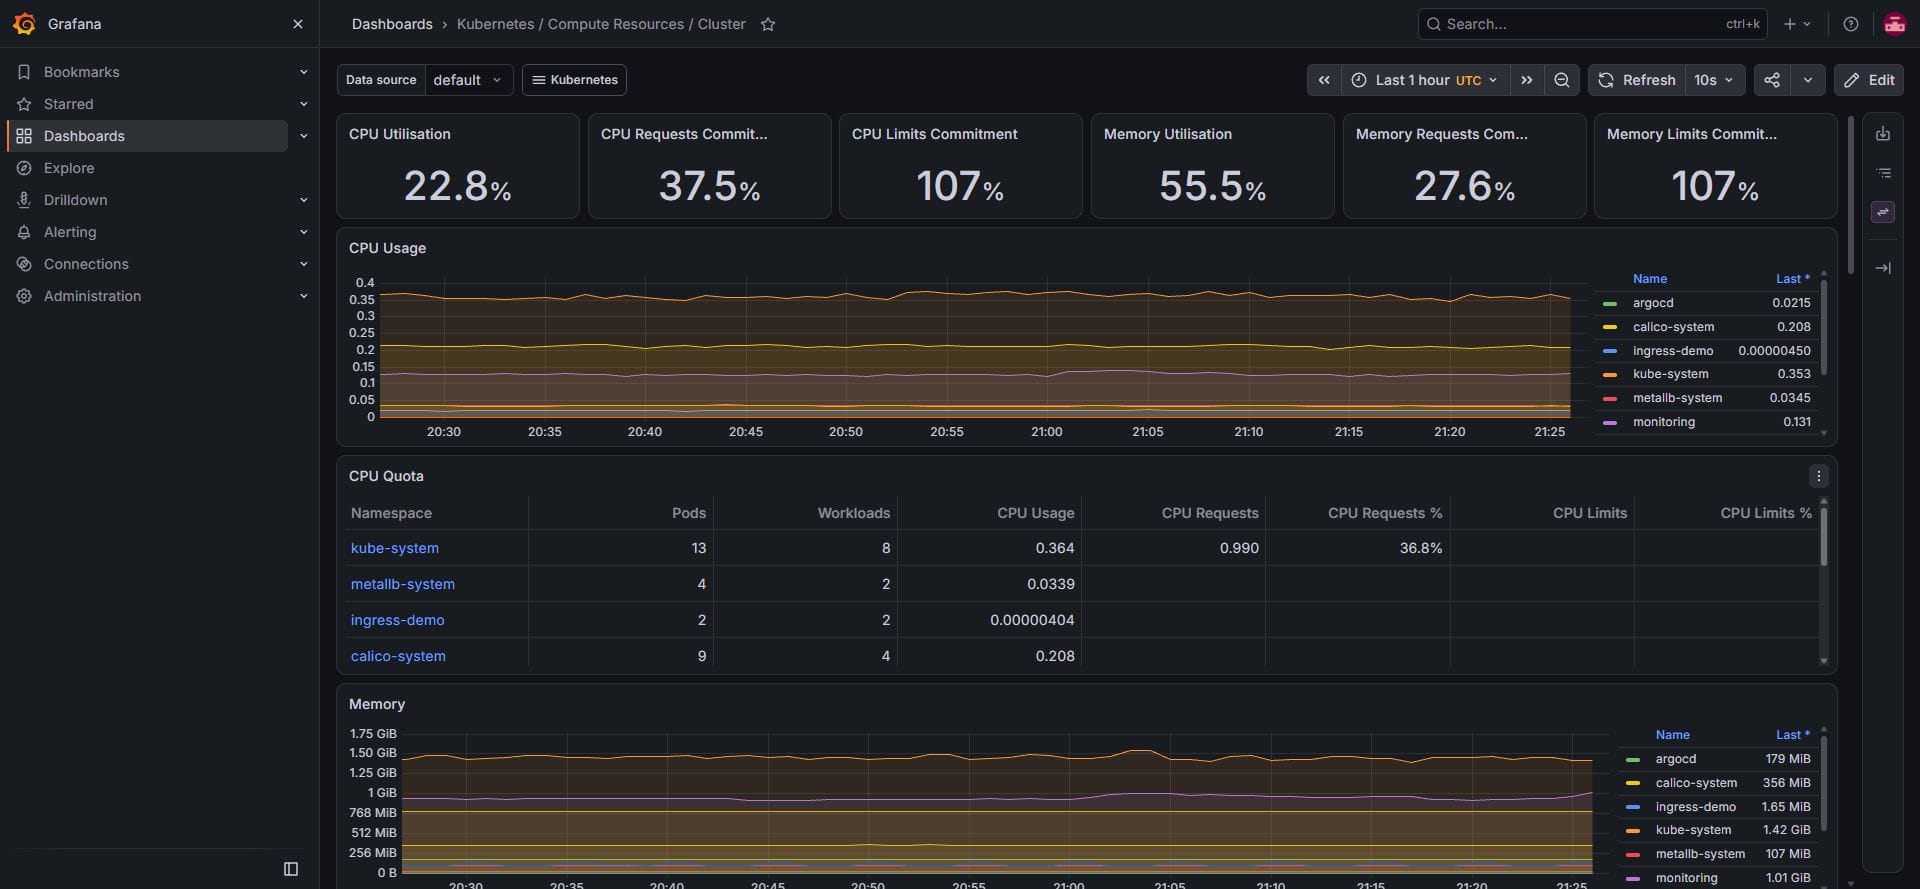This screenshot has width=1920, height=889.
Task: Toggle argocd series in CPU Usage legend
Action: coord(1652,303)
